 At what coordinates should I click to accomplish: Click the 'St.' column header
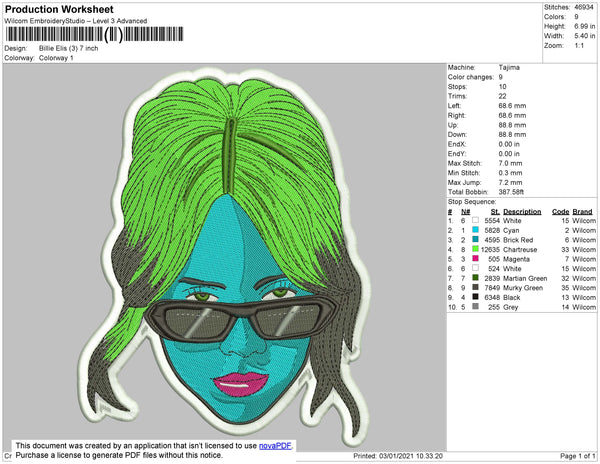495,212
